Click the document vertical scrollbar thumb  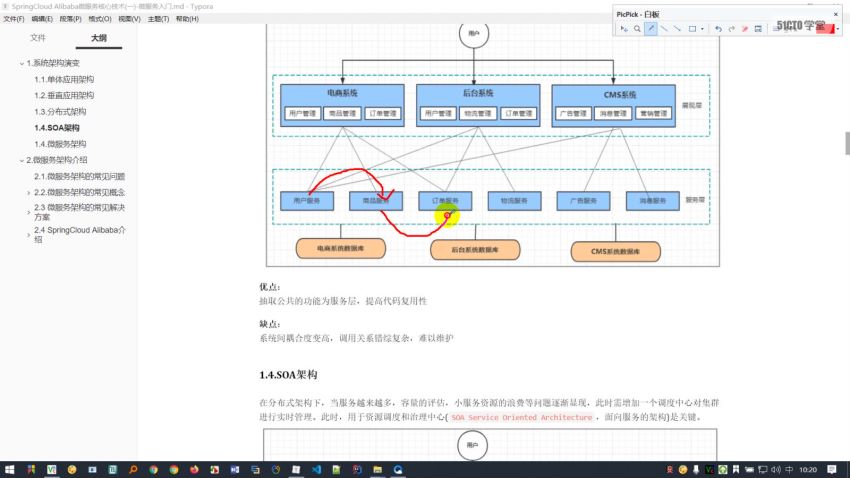coord(847,143)
